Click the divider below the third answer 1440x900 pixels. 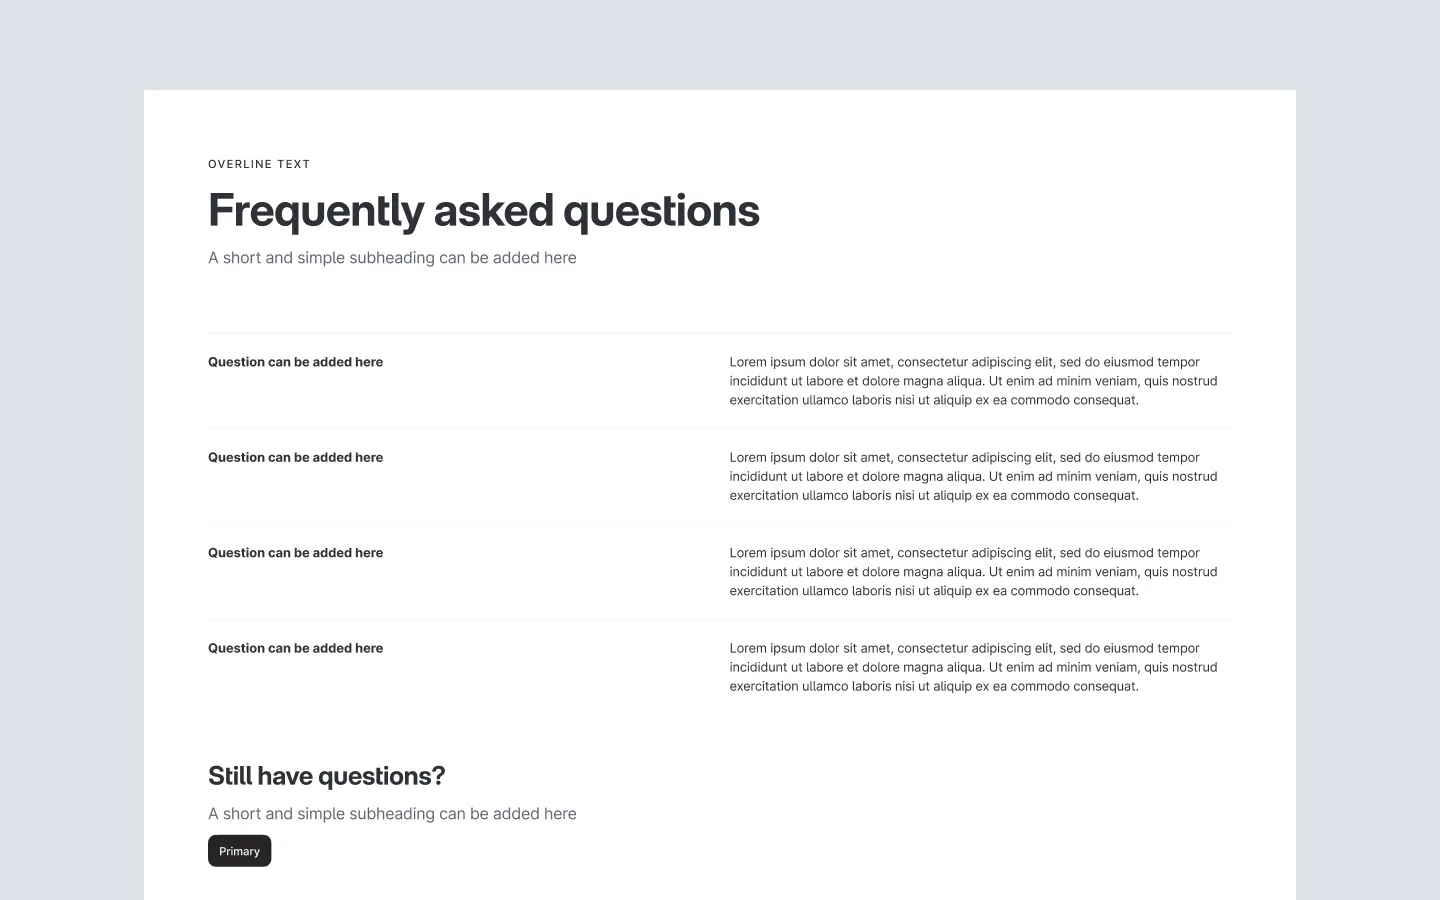pyautogui.click(x=720, y=620)
